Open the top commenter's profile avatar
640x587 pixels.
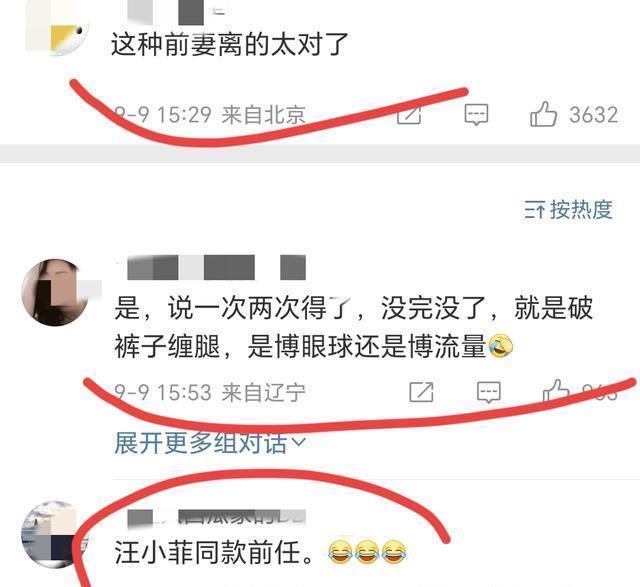(57, 29)
